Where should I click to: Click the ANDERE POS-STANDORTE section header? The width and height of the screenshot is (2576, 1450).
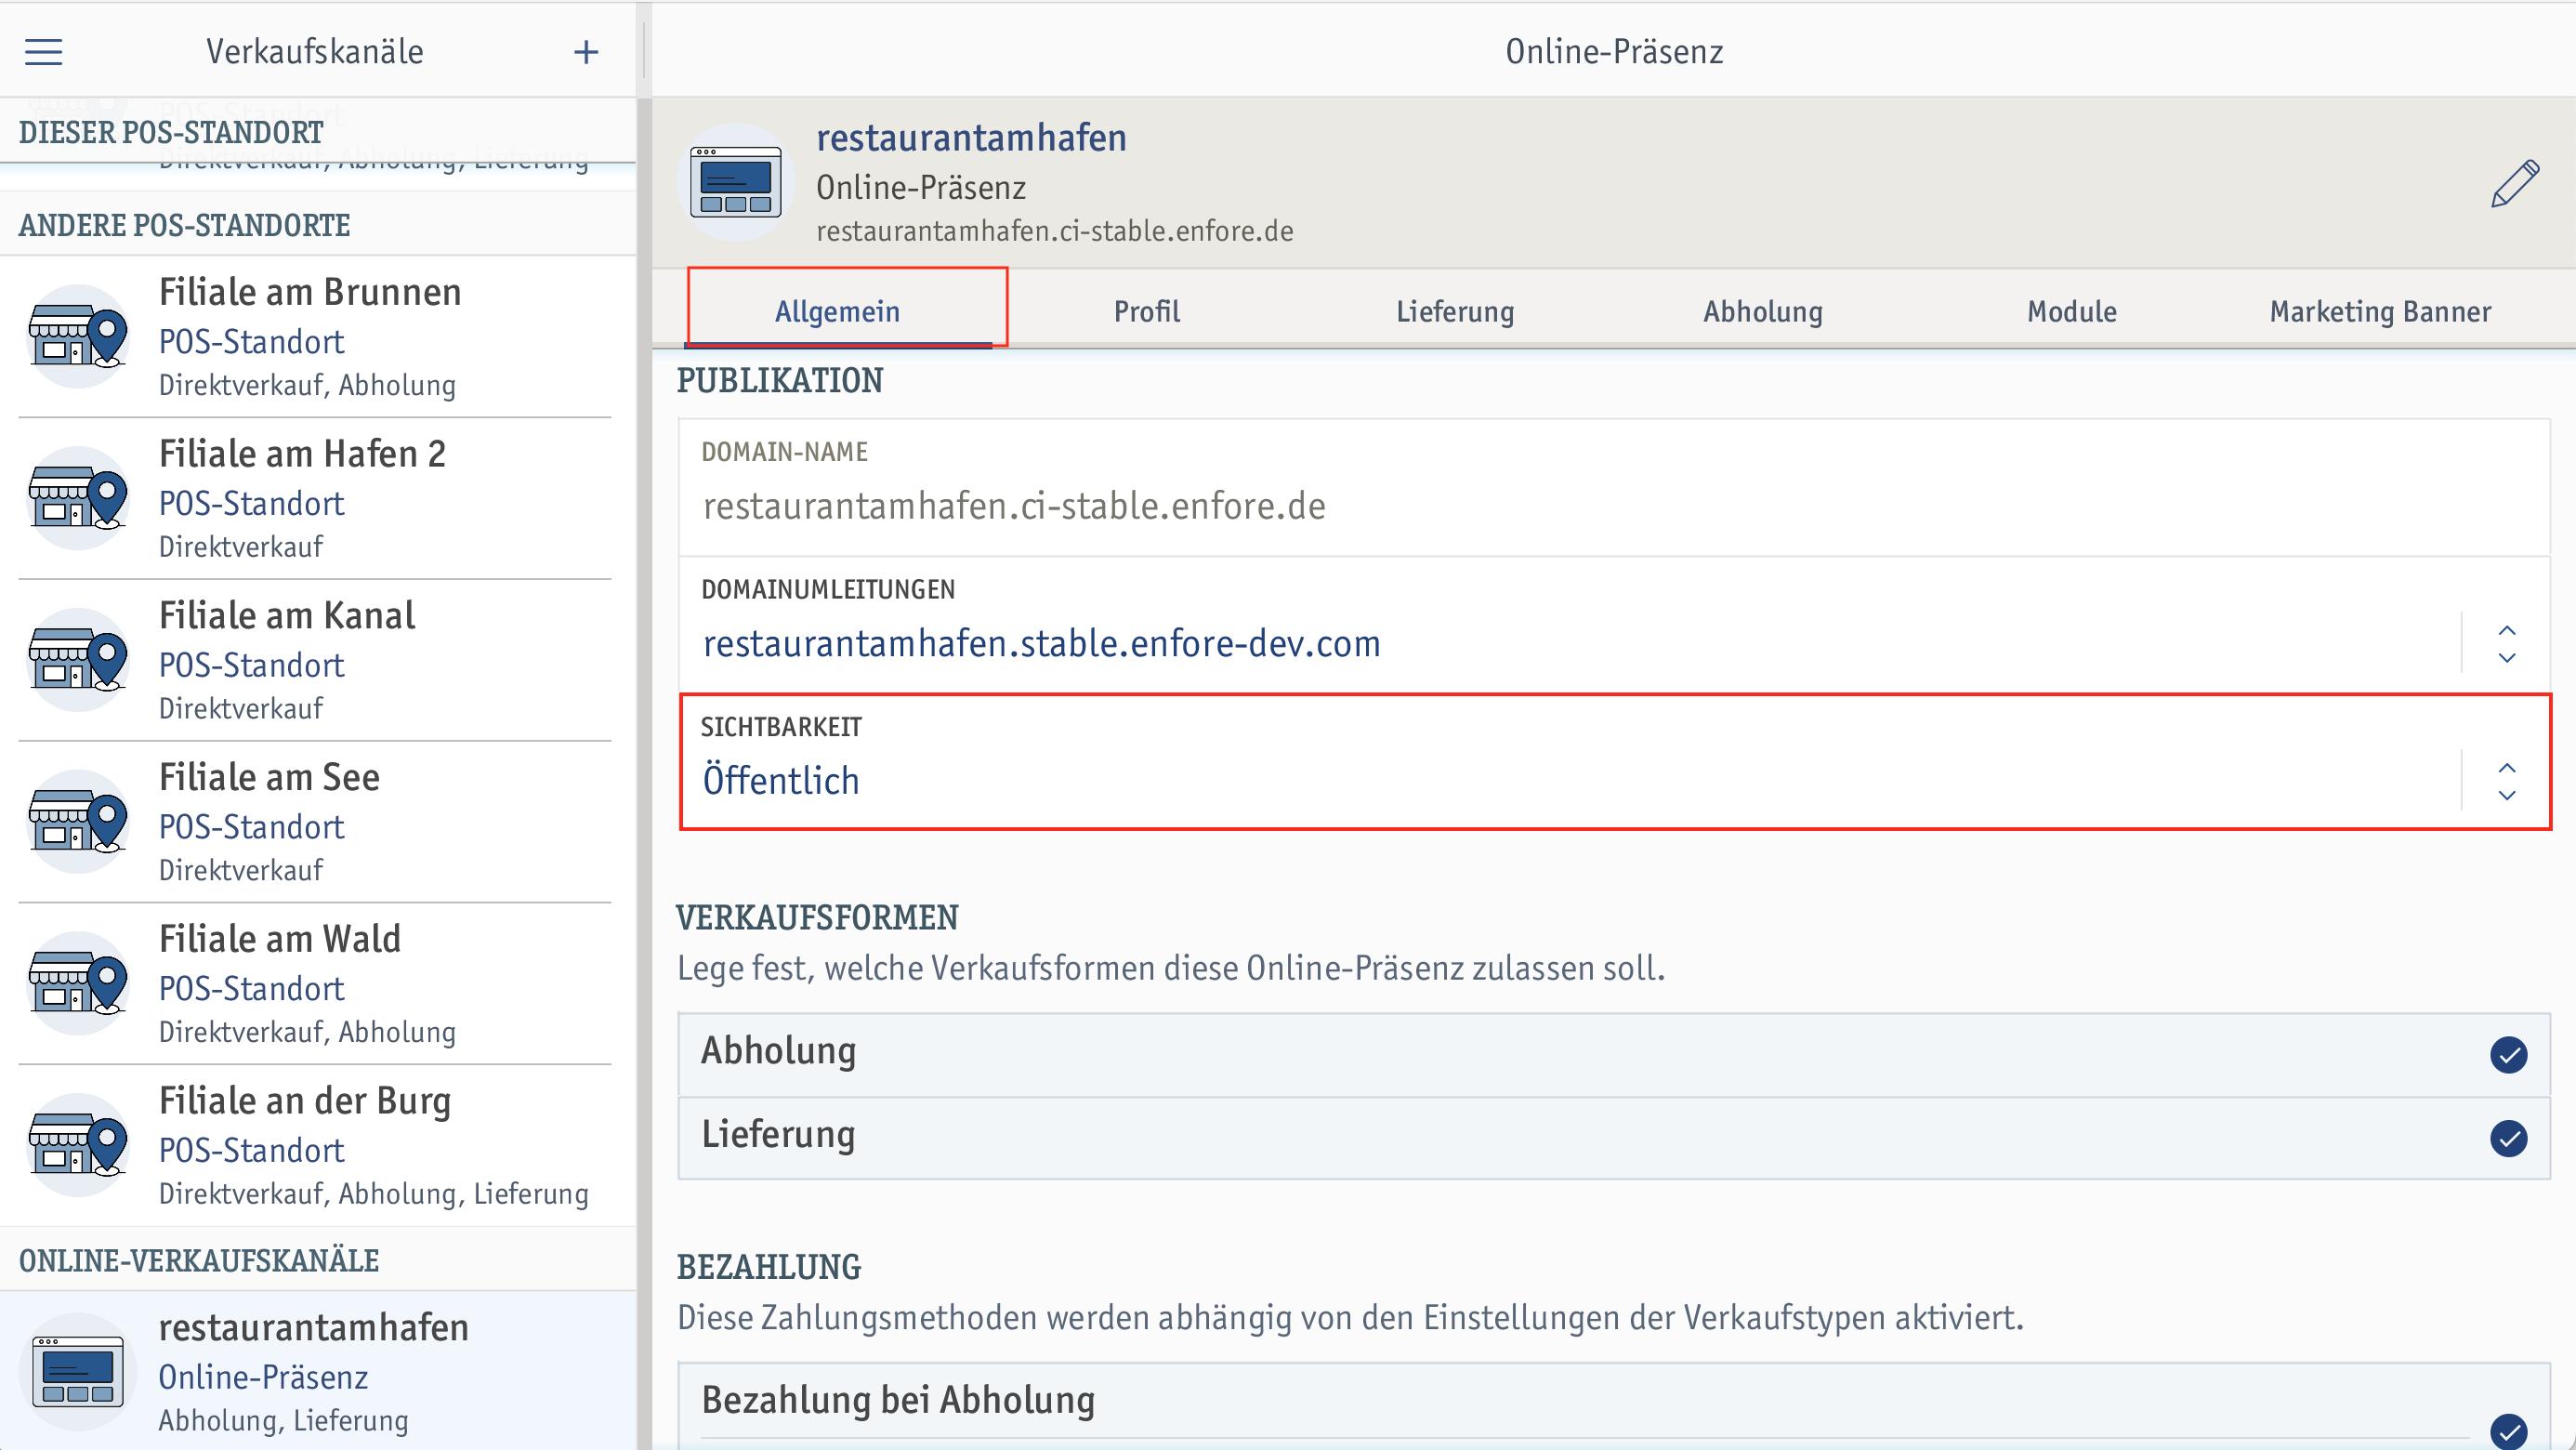tap(185, 226)
